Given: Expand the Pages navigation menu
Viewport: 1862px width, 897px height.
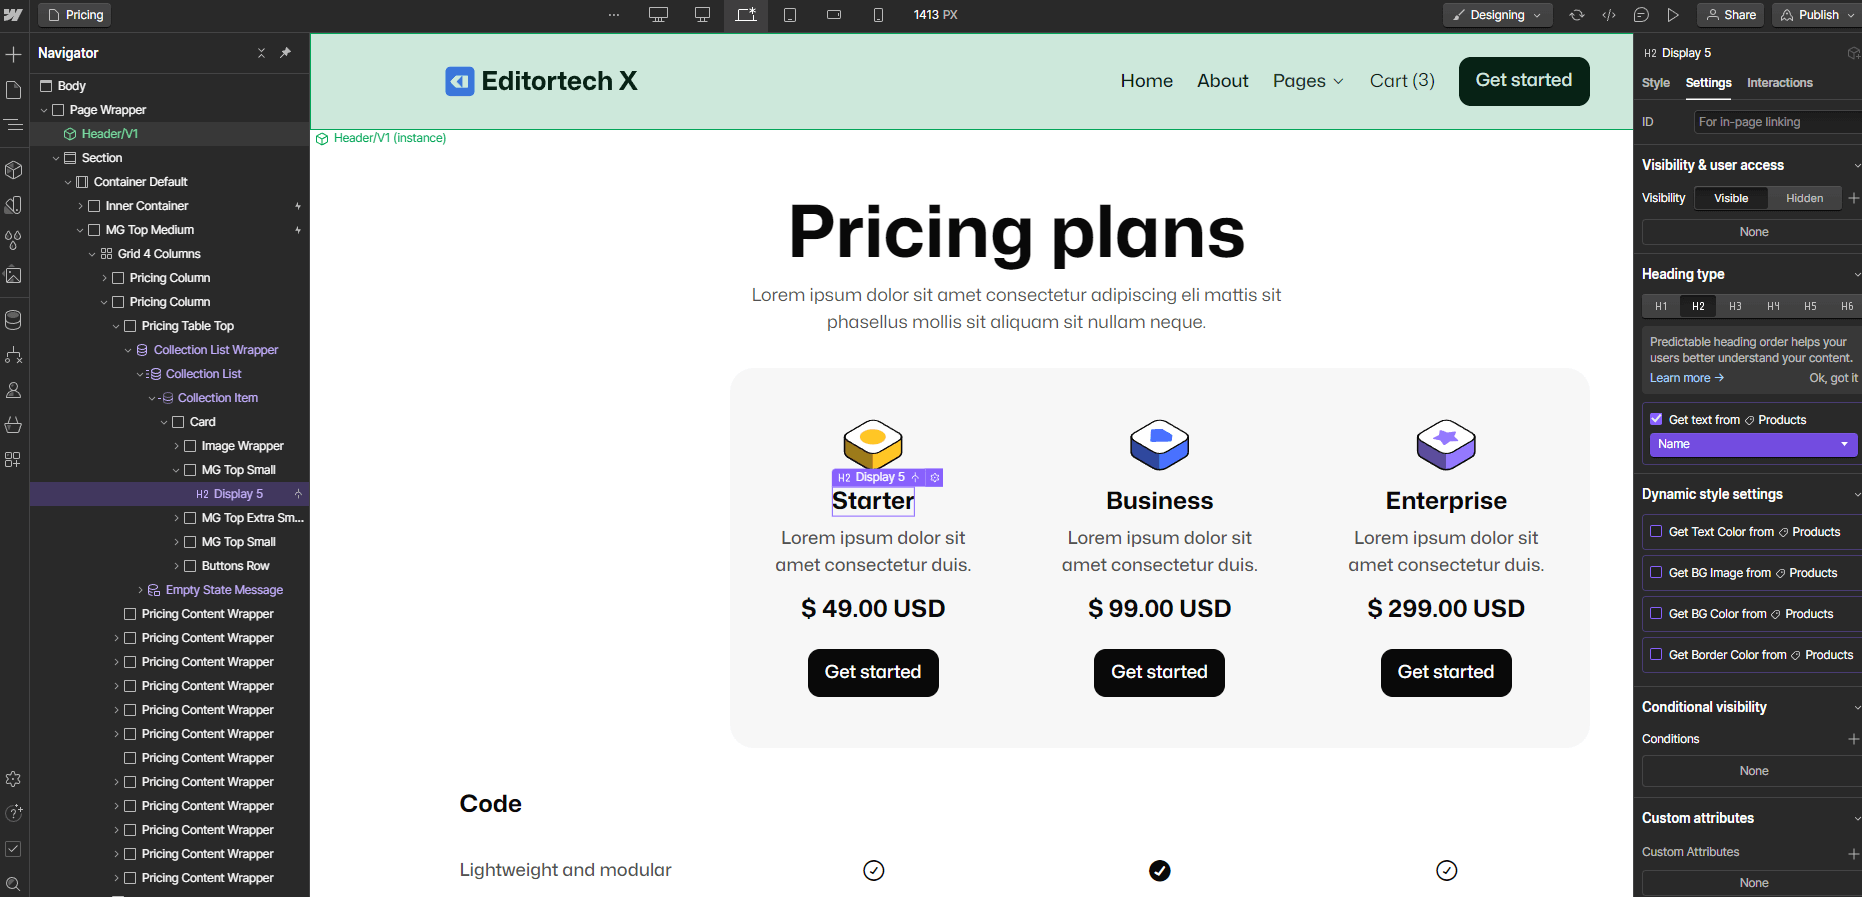Looking at the screenshot, I should tap(1307, 81).
